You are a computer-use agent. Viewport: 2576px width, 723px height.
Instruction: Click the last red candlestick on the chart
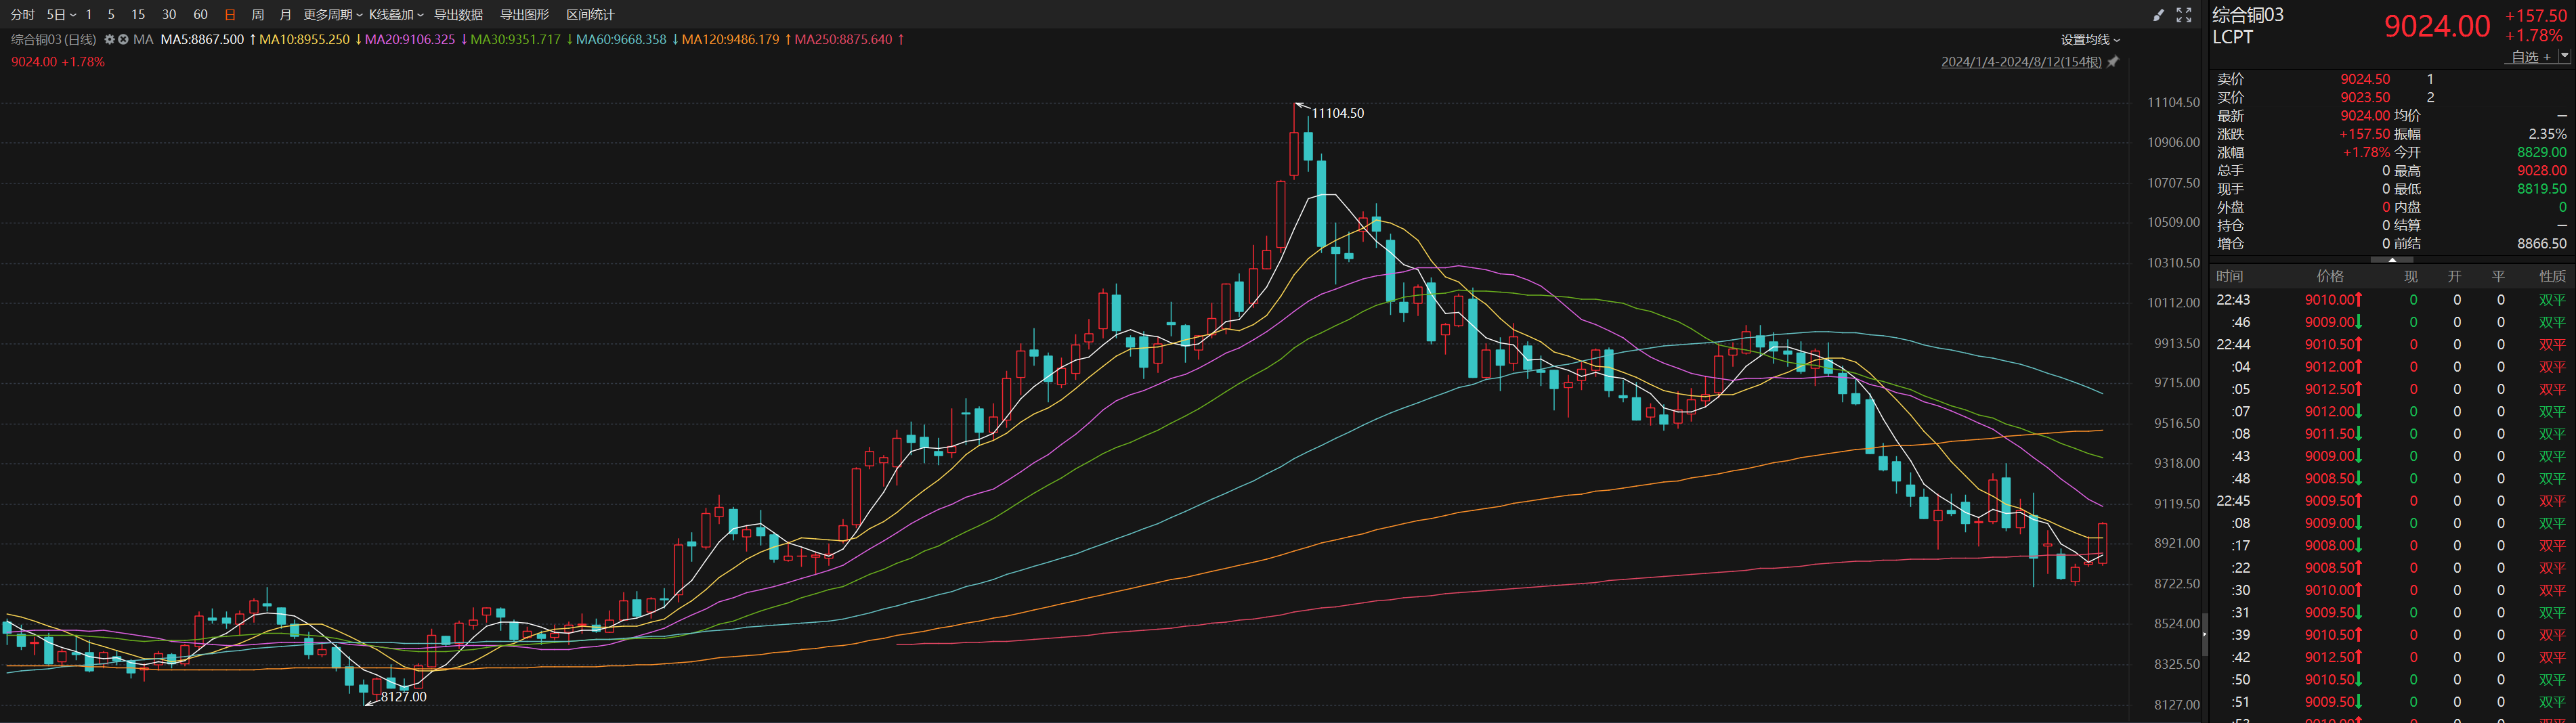(2103, 543)
